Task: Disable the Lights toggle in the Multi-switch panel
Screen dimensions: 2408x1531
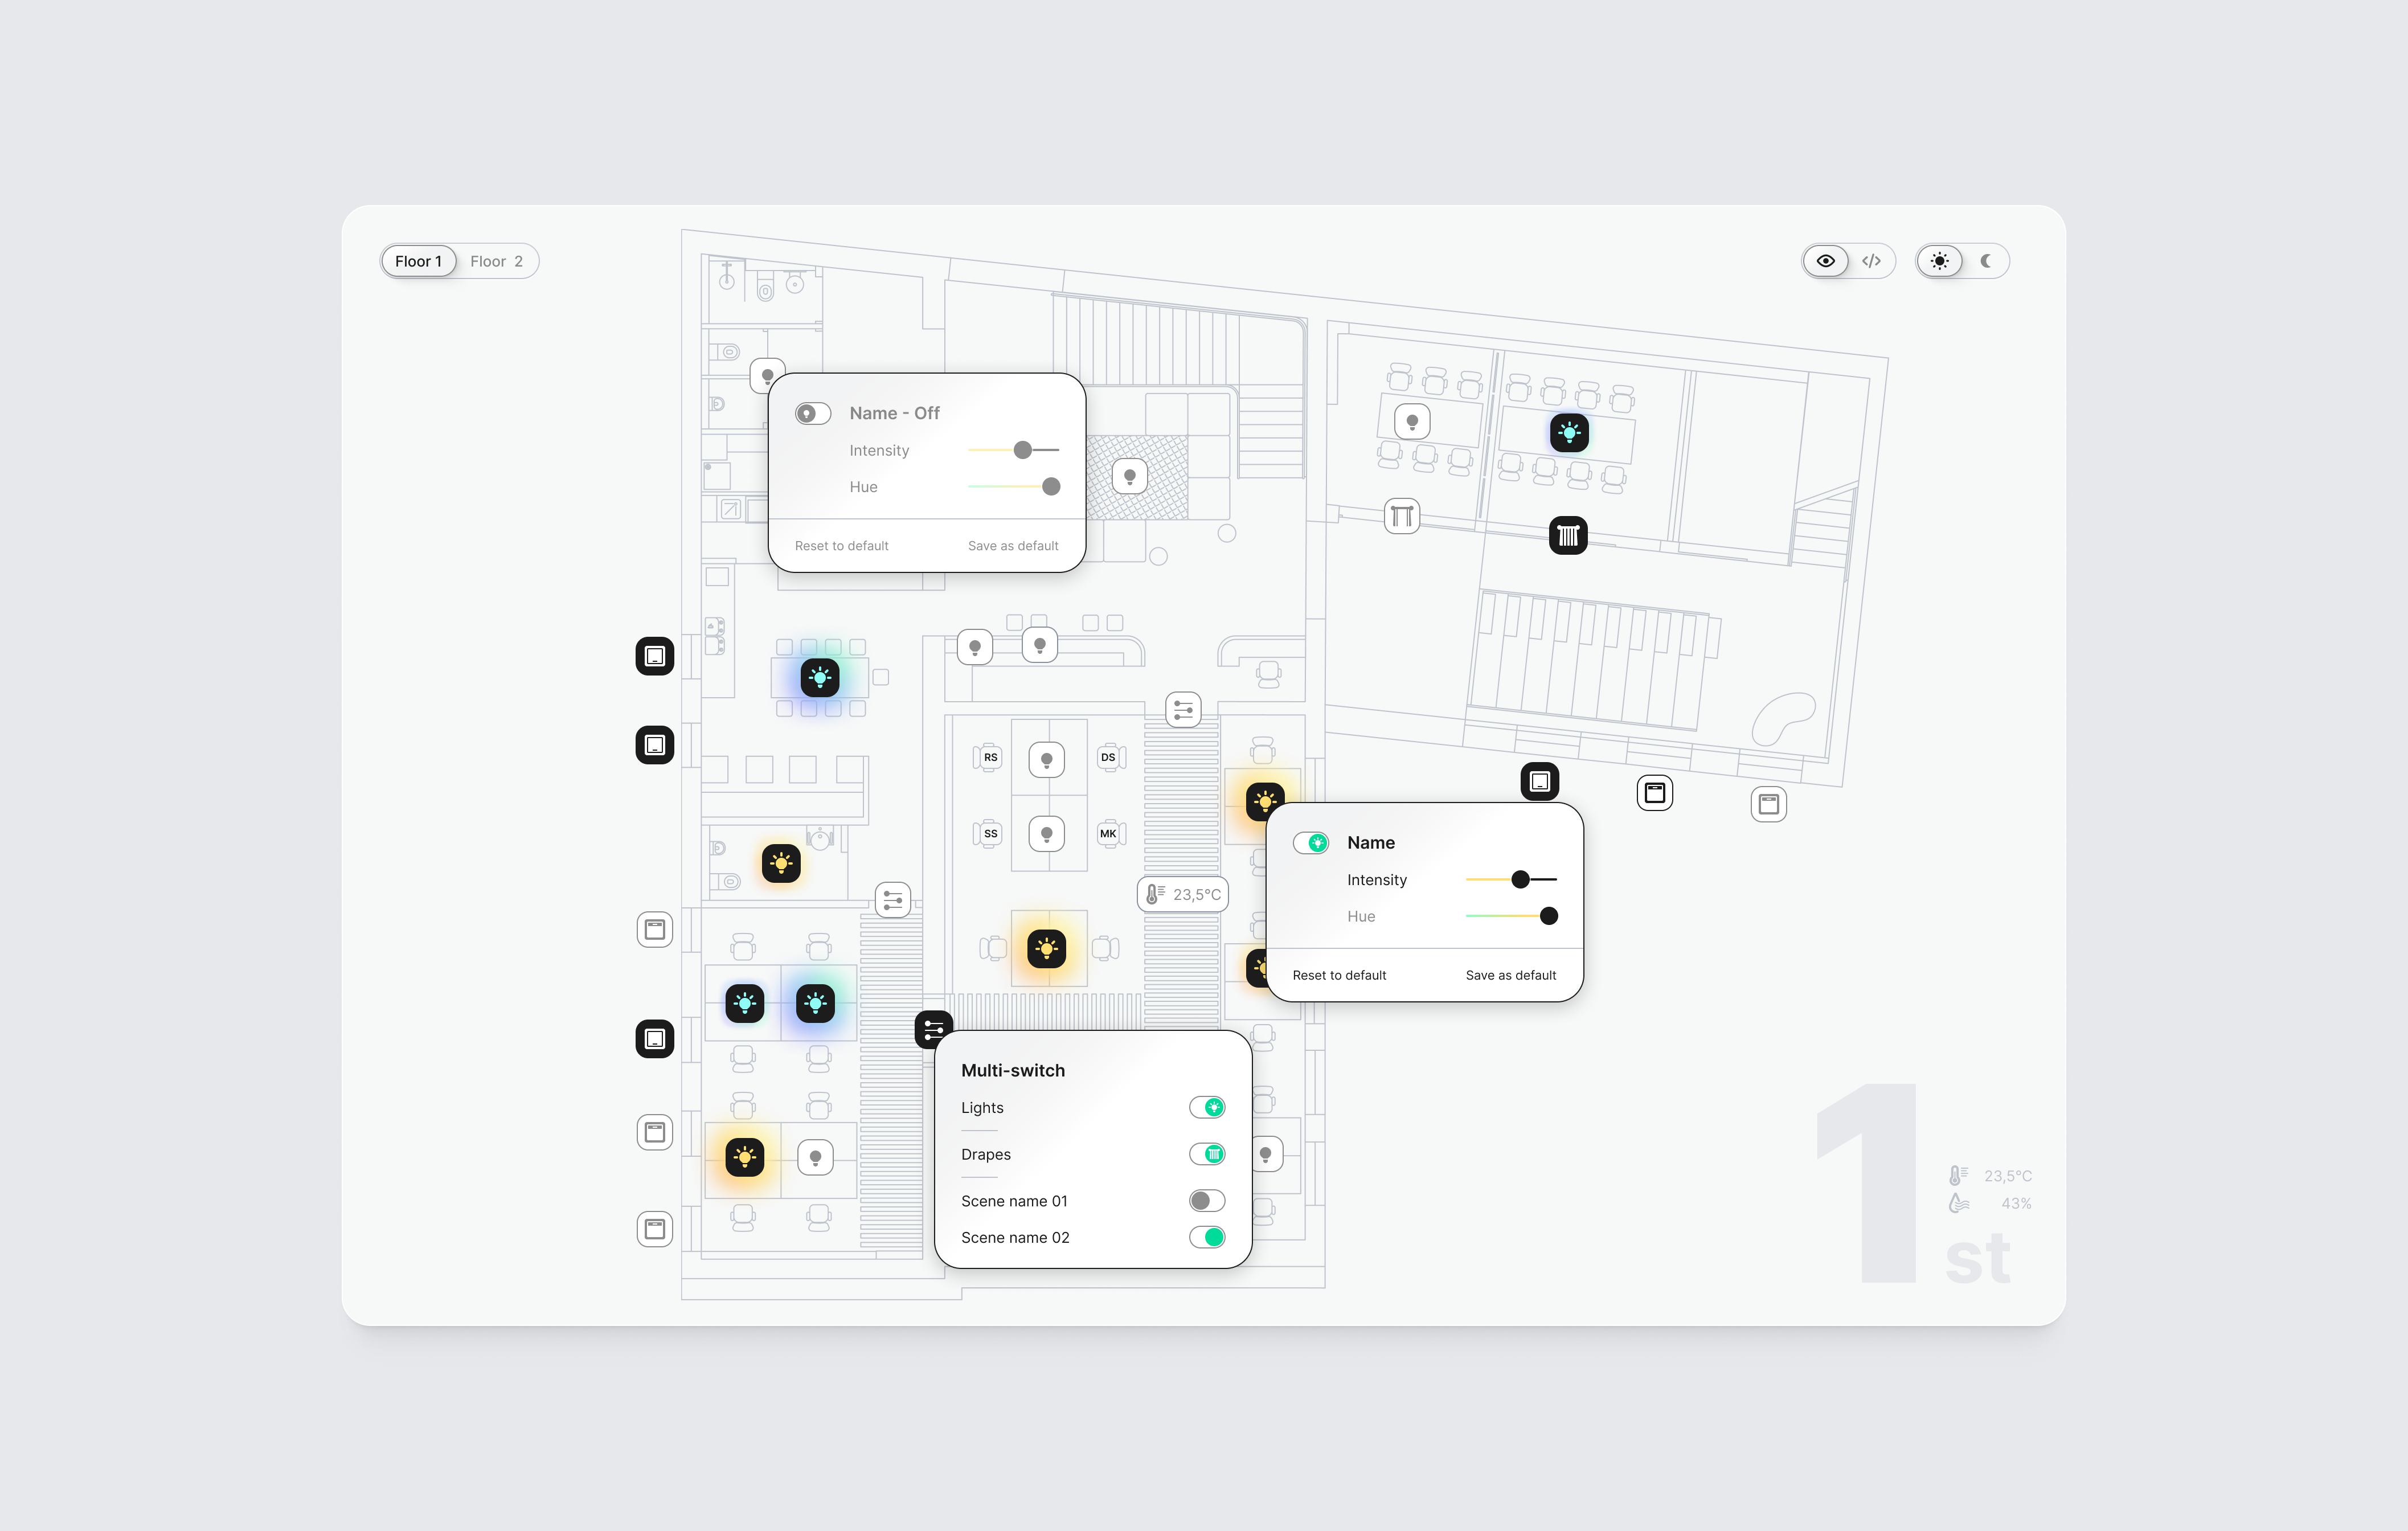Action: click(1207, 1107)
